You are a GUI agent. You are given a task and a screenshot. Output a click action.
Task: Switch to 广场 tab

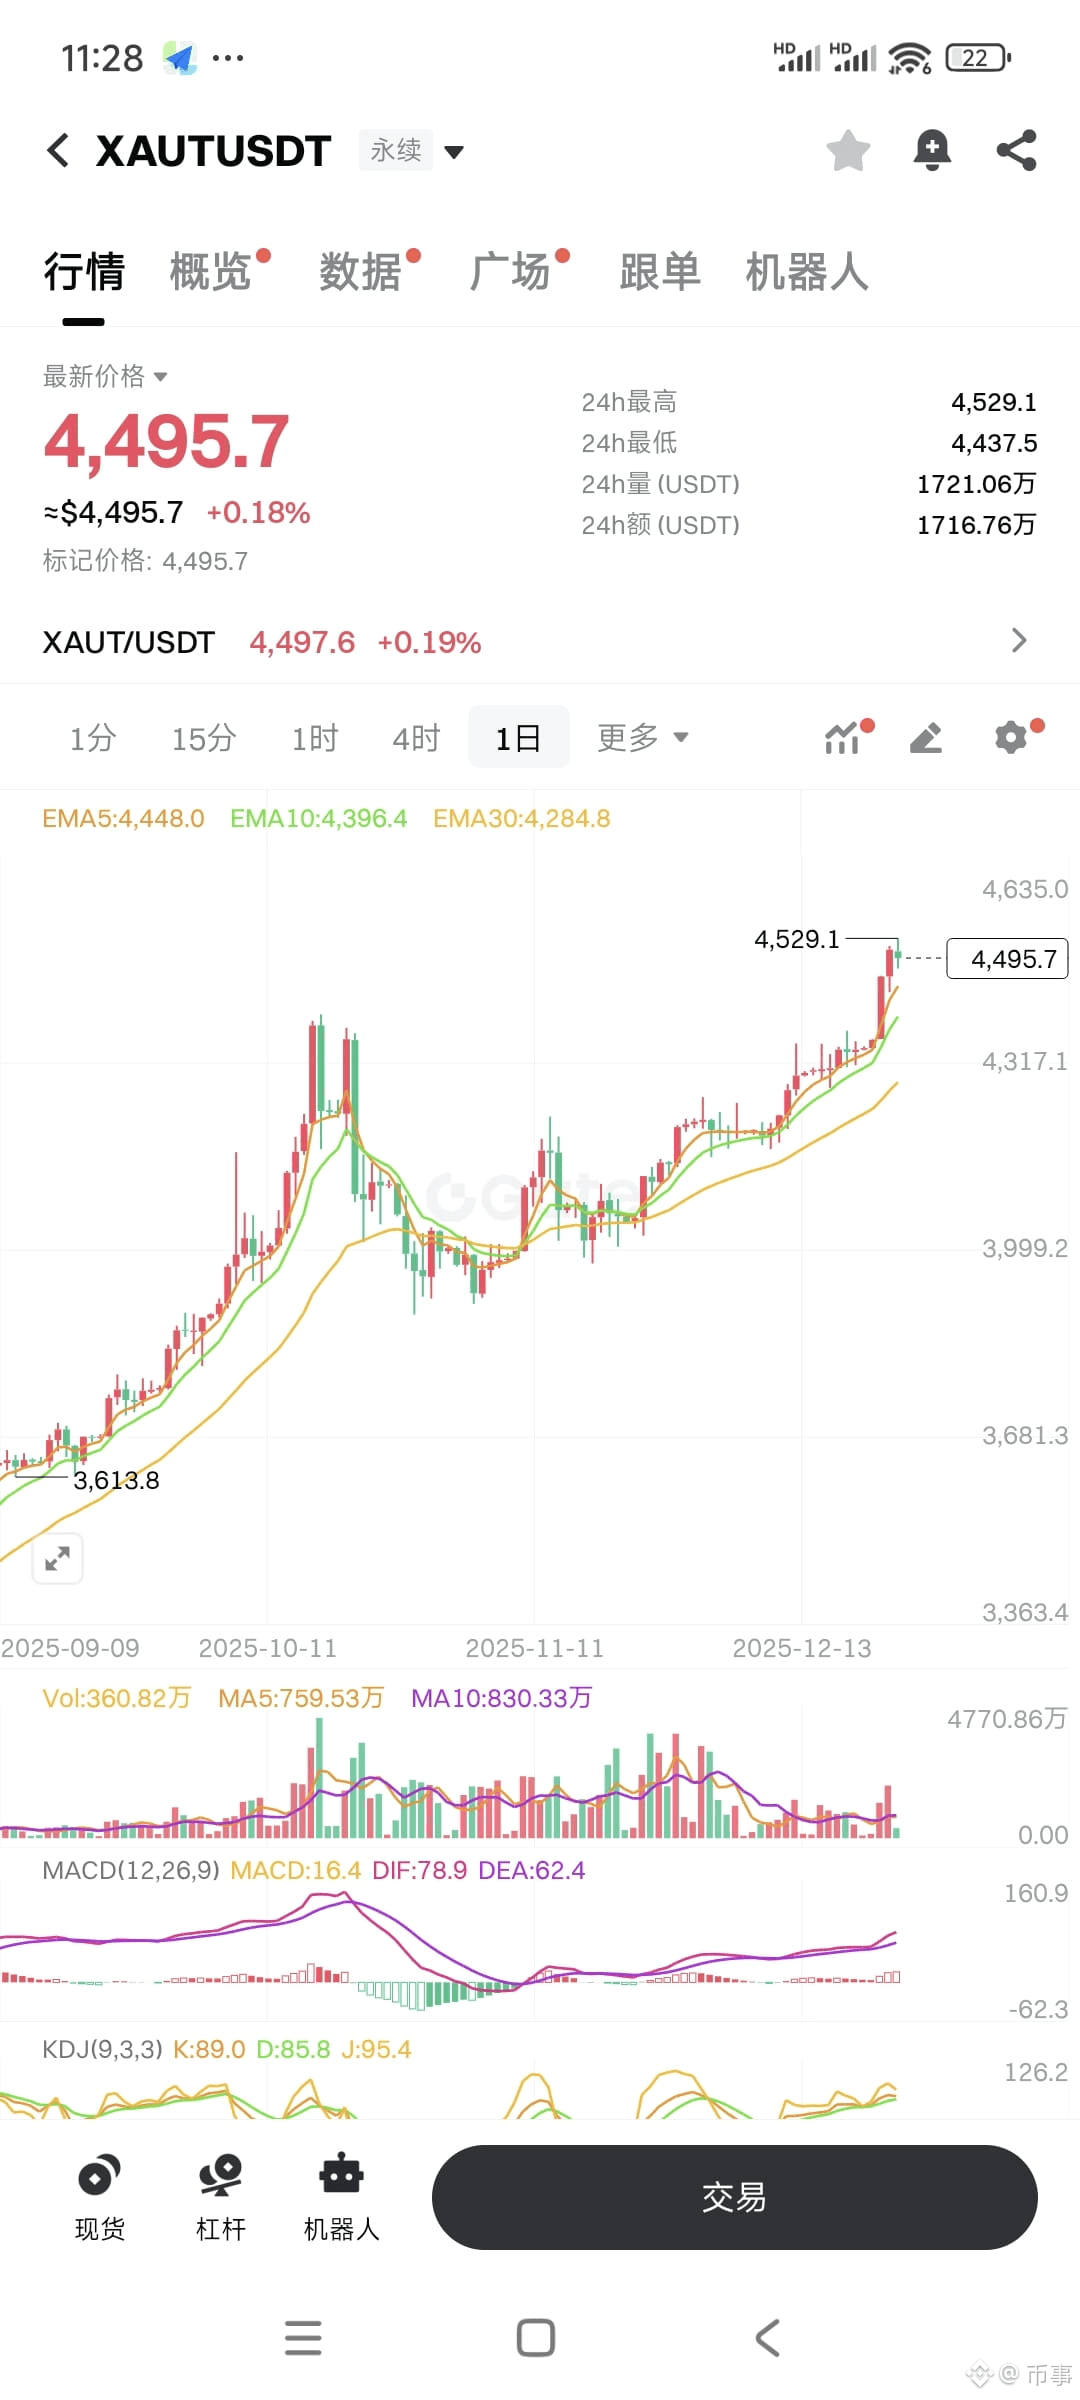point(510,271)
